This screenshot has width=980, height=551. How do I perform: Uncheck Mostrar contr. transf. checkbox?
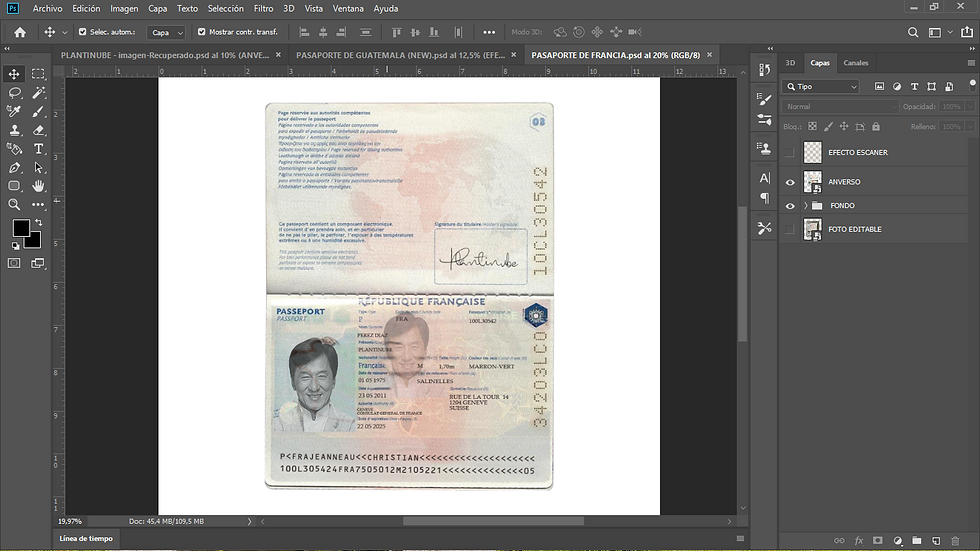coord(202,32)
